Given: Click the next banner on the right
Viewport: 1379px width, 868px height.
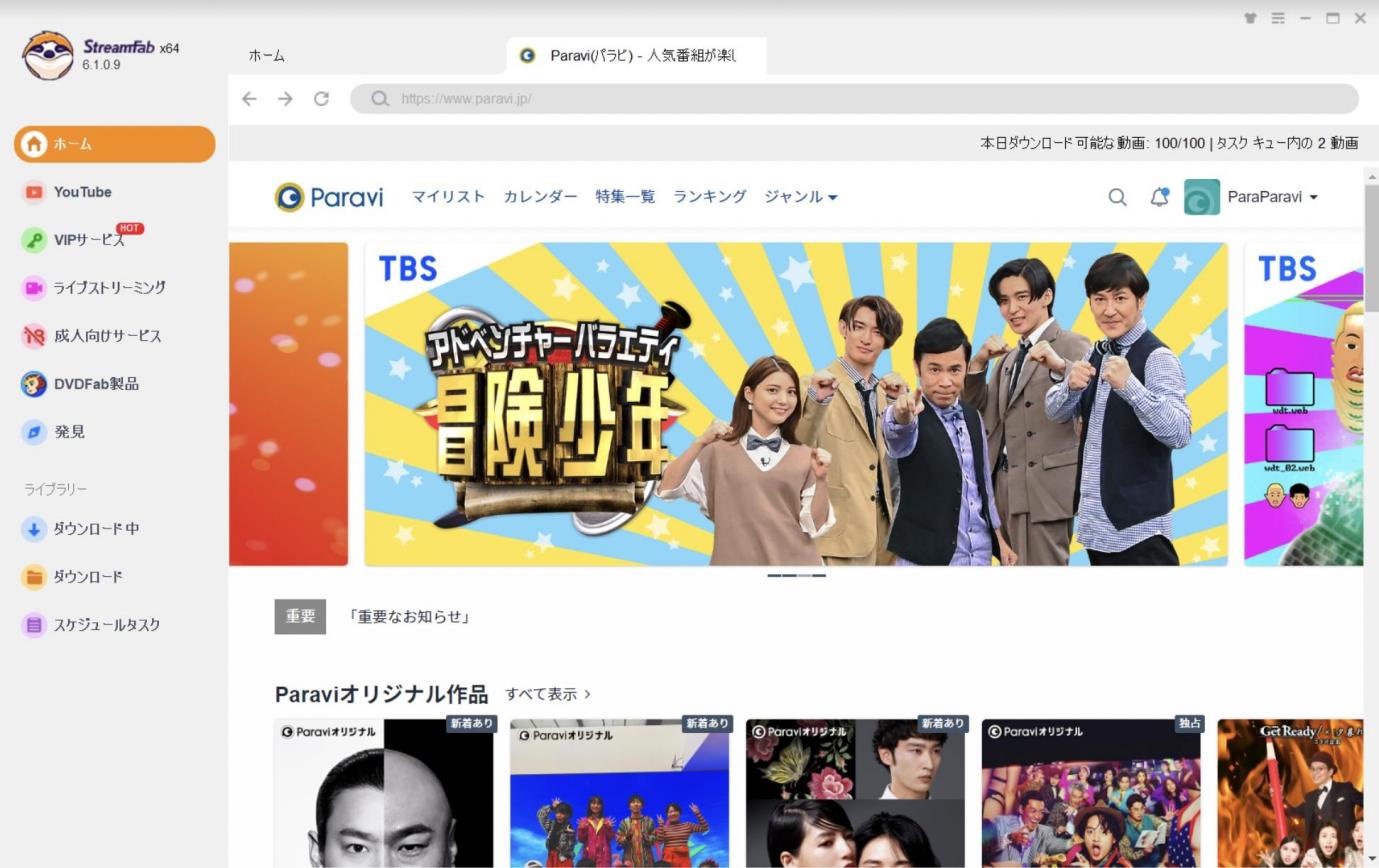Looking at the screenshot, I should point(1303,404).
